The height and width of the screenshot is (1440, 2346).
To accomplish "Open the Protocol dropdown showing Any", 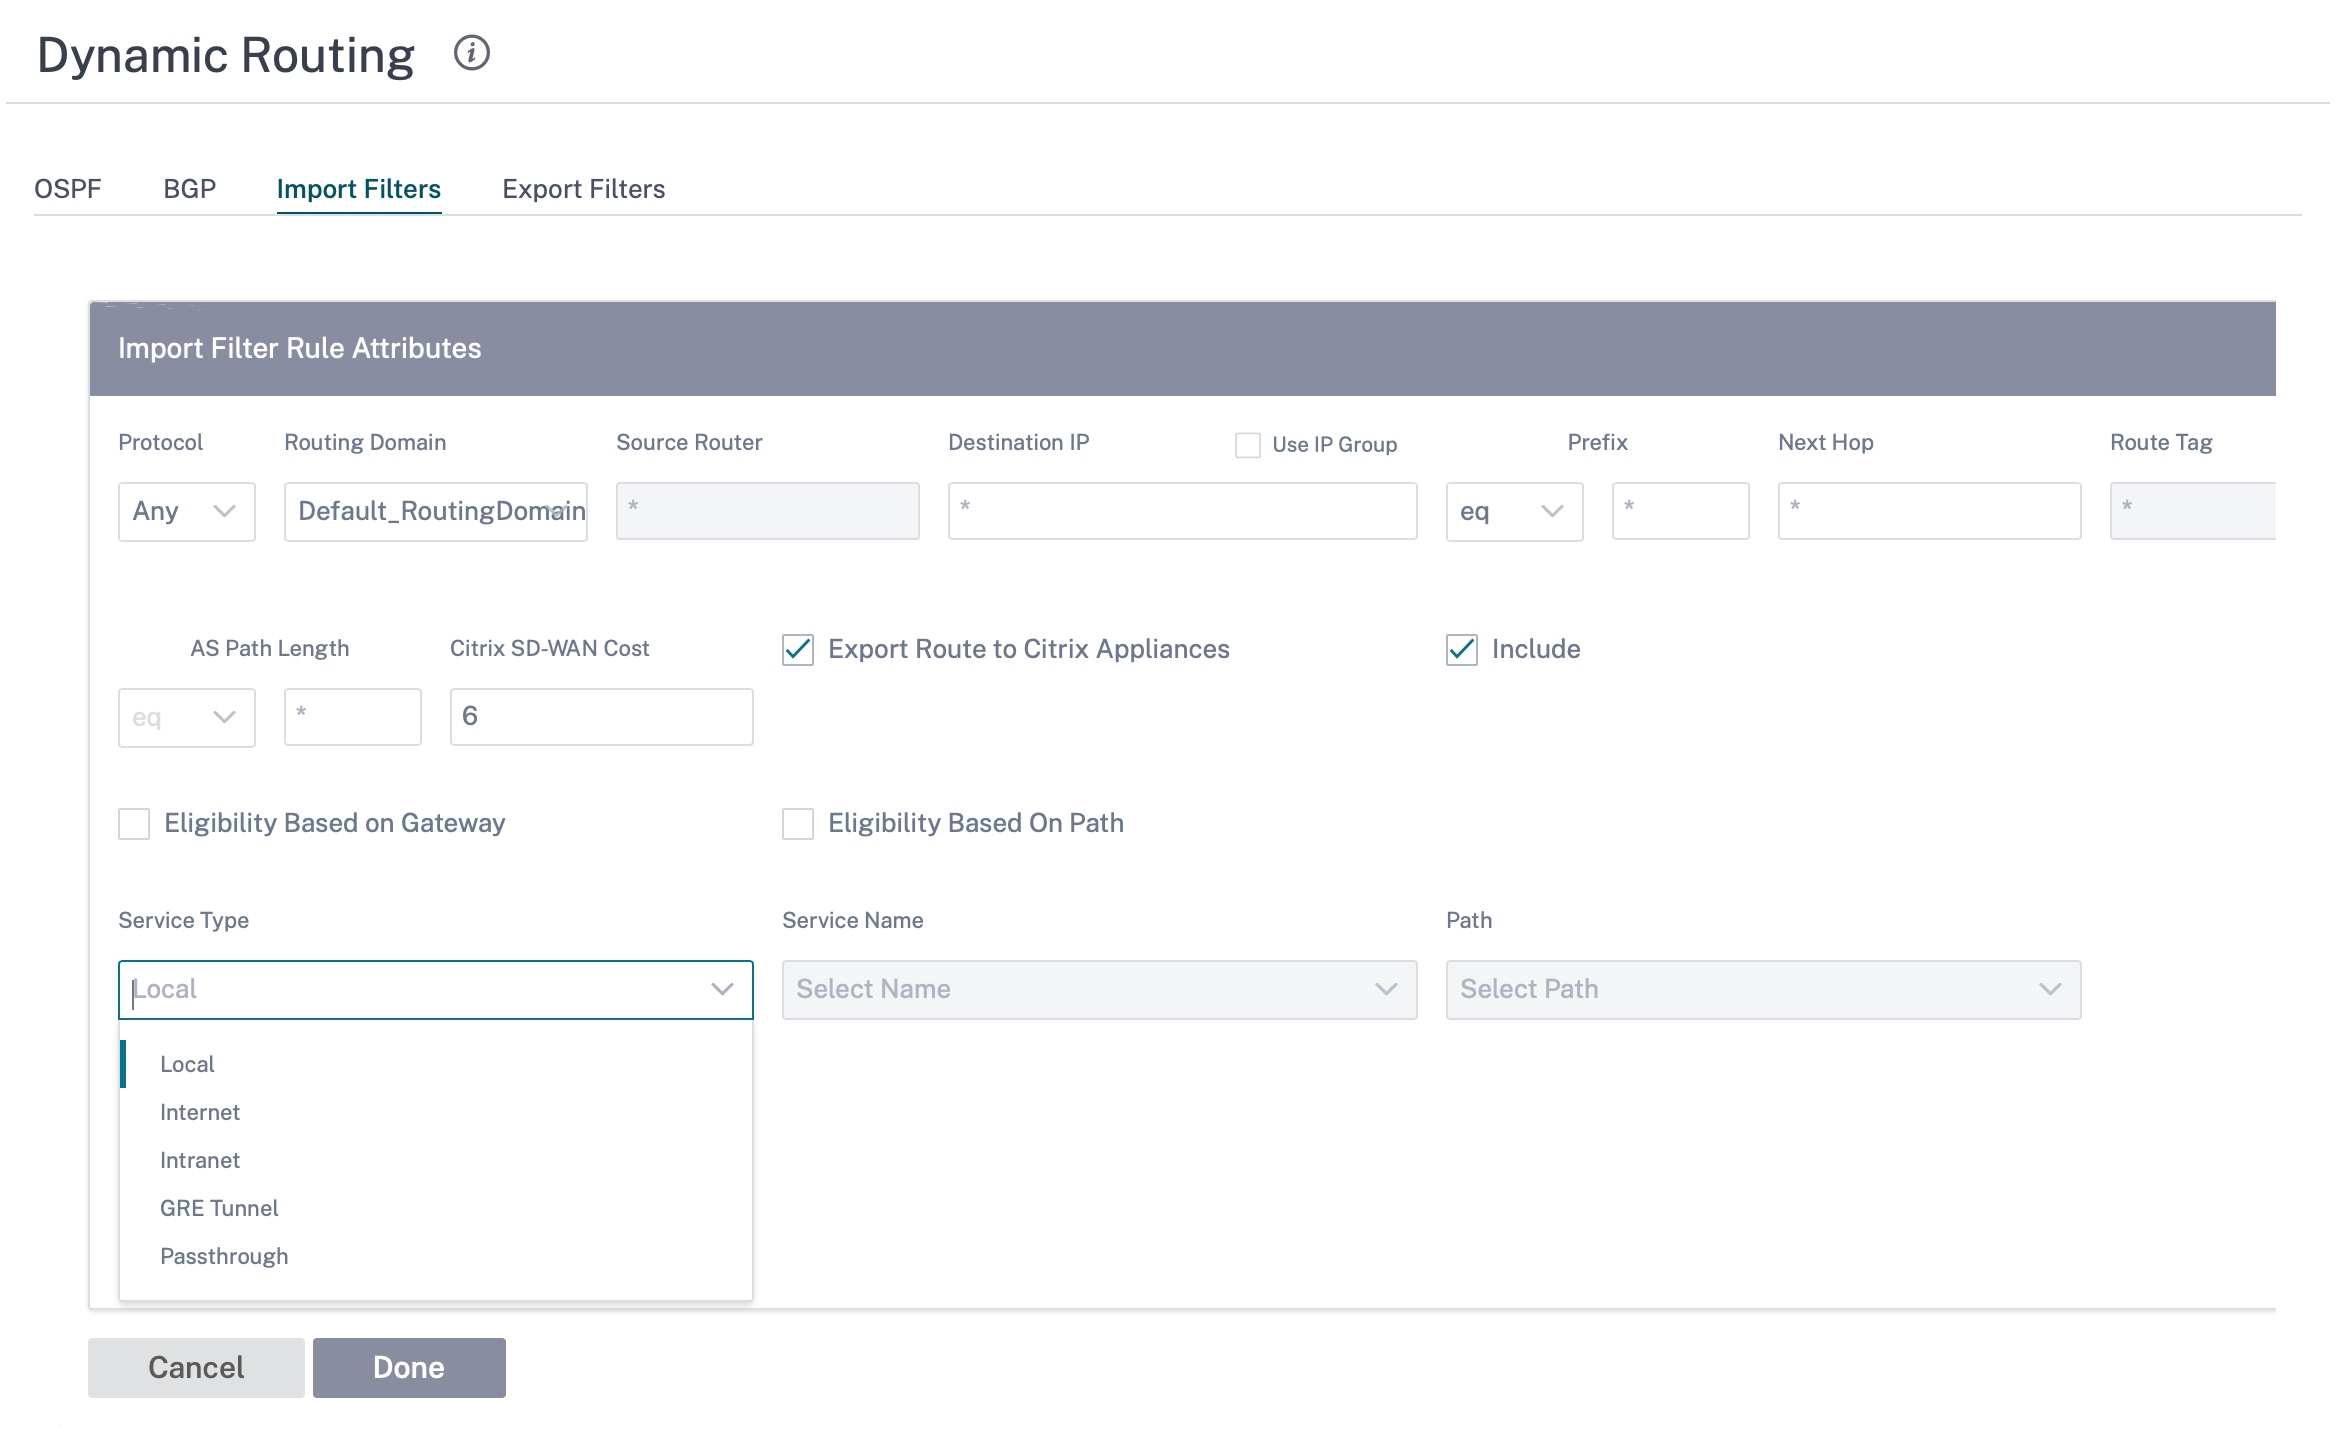I will tap(187, 511).
